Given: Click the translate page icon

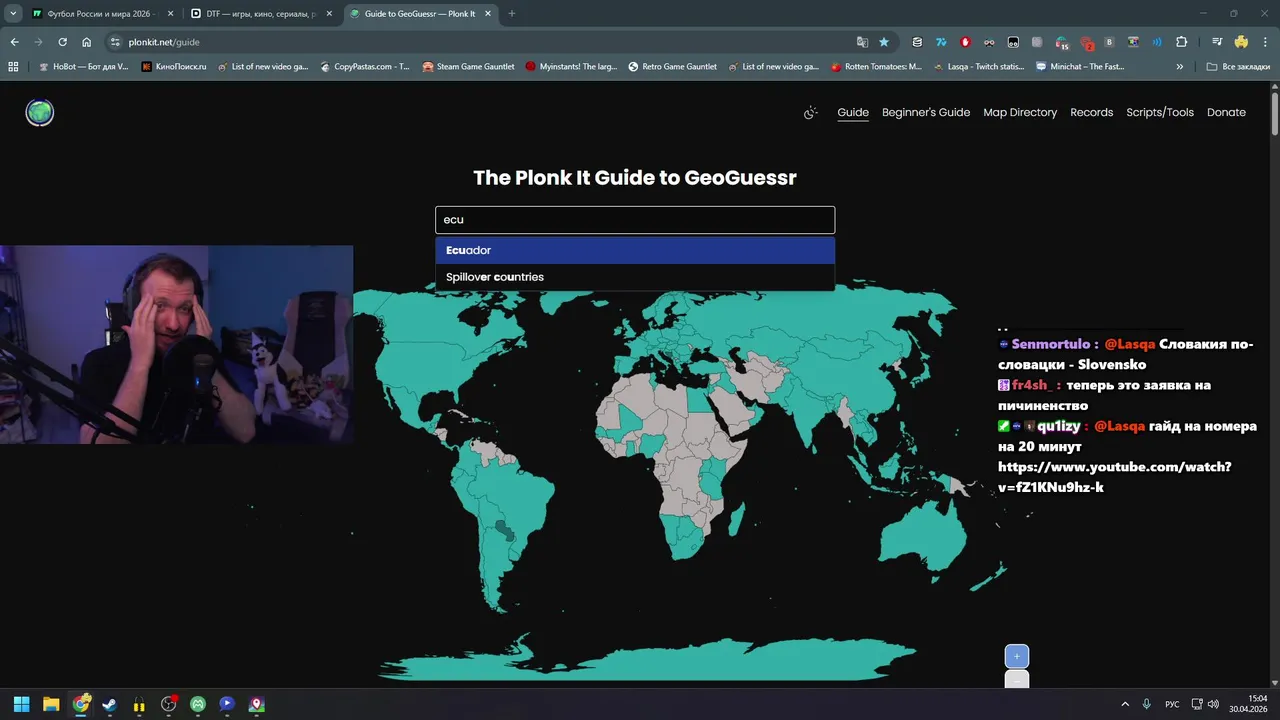Looking at the screenshot, I should (862, 42).
